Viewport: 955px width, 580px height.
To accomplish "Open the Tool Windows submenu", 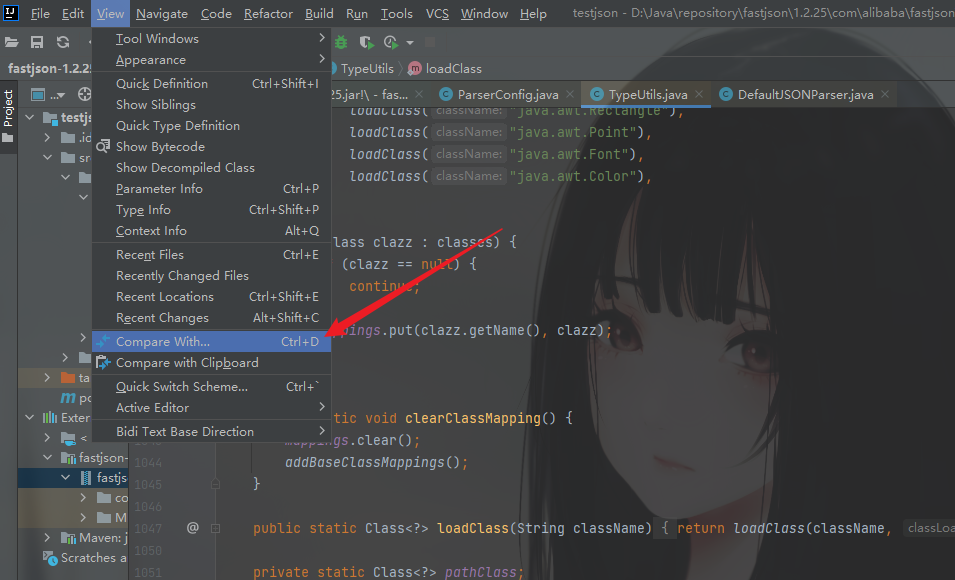I will (x=211, y=38).
